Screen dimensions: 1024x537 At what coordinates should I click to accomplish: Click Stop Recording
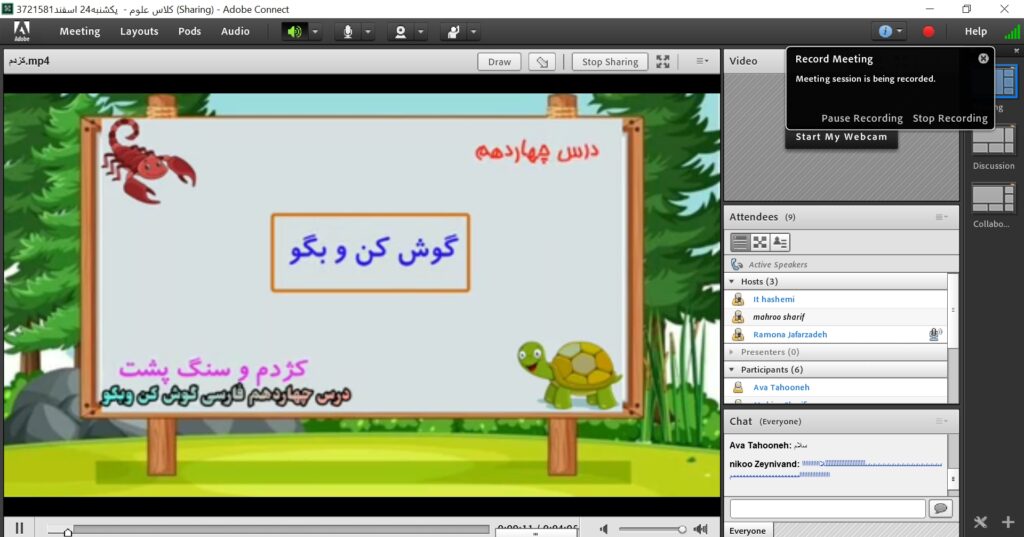point(950,118)
